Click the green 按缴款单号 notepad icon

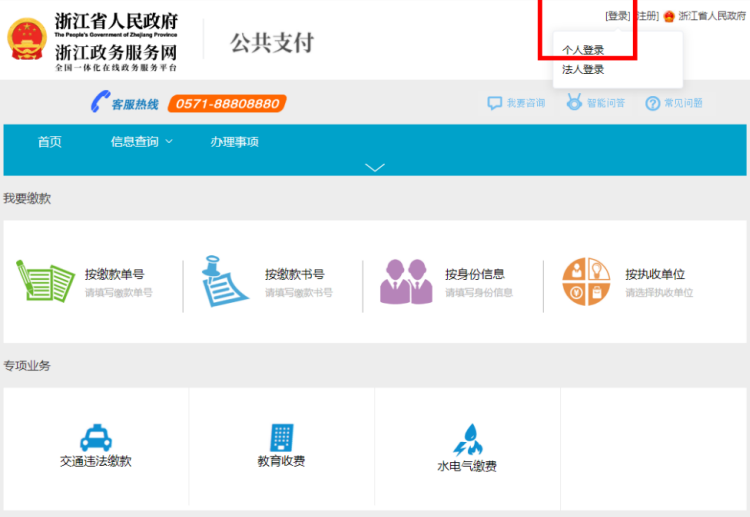pyautogui.click(x=45, y=281)
